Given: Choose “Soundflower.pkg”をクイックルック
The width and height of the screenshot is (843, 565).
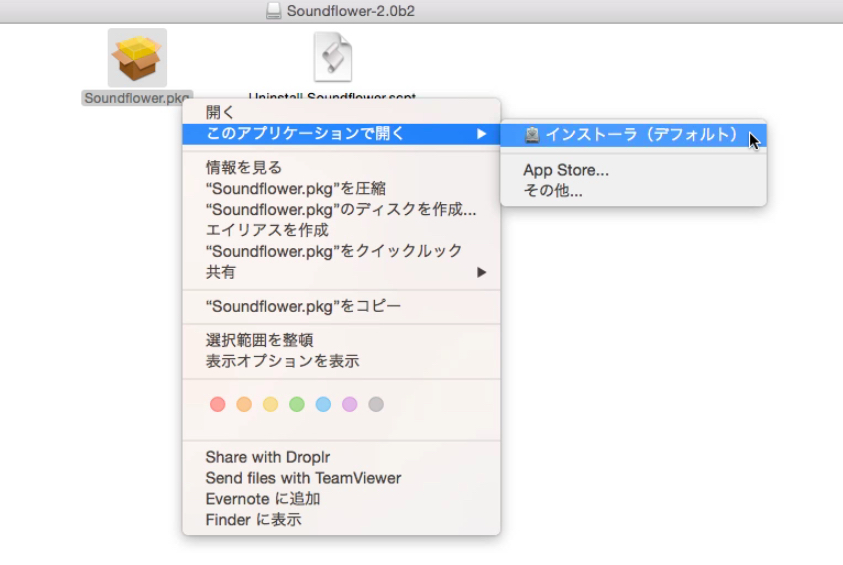Looking at the screenshot, I should click(341, 252).
